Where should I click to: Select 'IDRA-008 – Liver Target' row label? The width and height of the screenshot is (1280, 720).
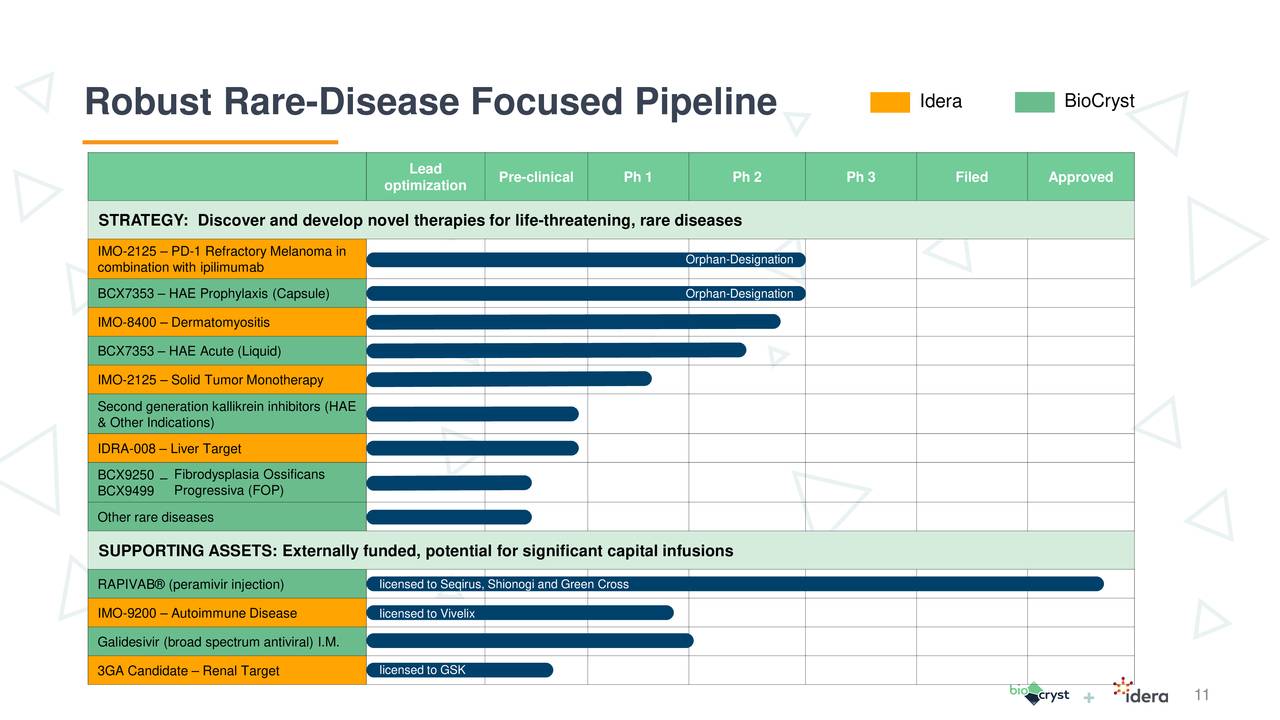tap(227, 448)
